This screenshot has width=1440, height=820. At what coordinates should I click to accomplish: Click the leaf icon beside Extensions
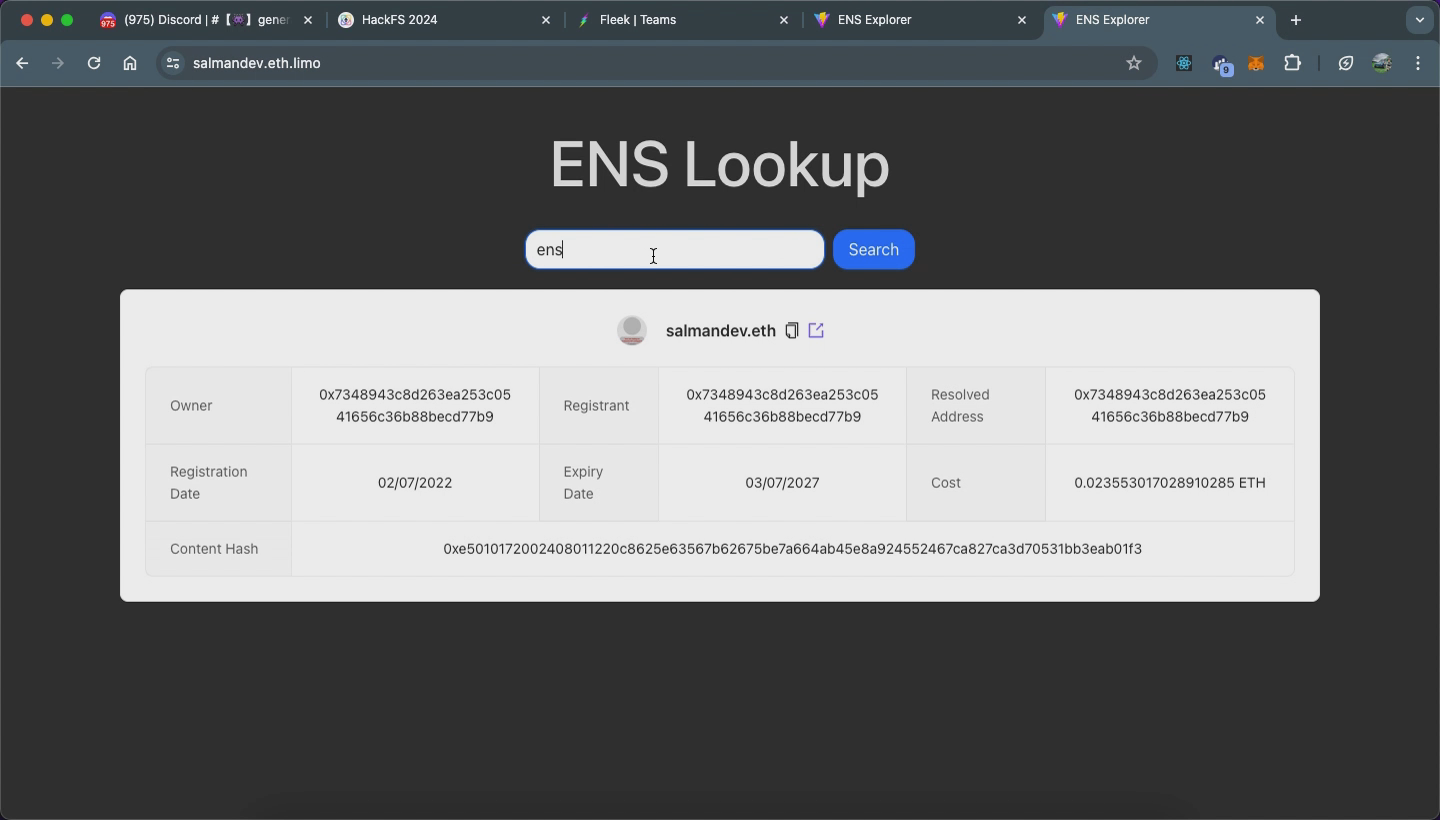(1346, 63)
